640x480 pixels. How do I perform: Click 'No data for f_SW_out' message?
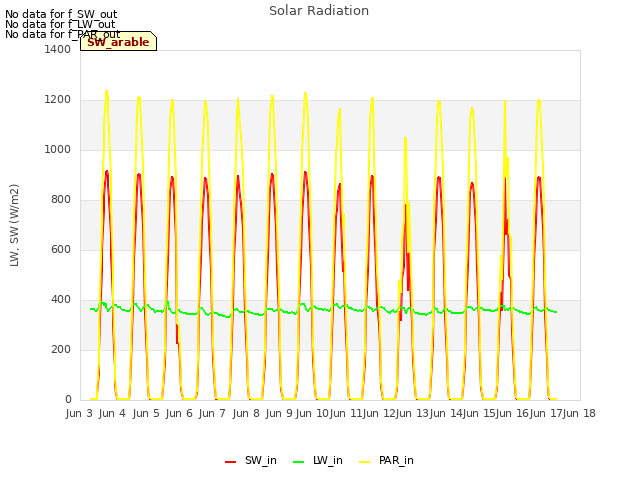[61, 14]
